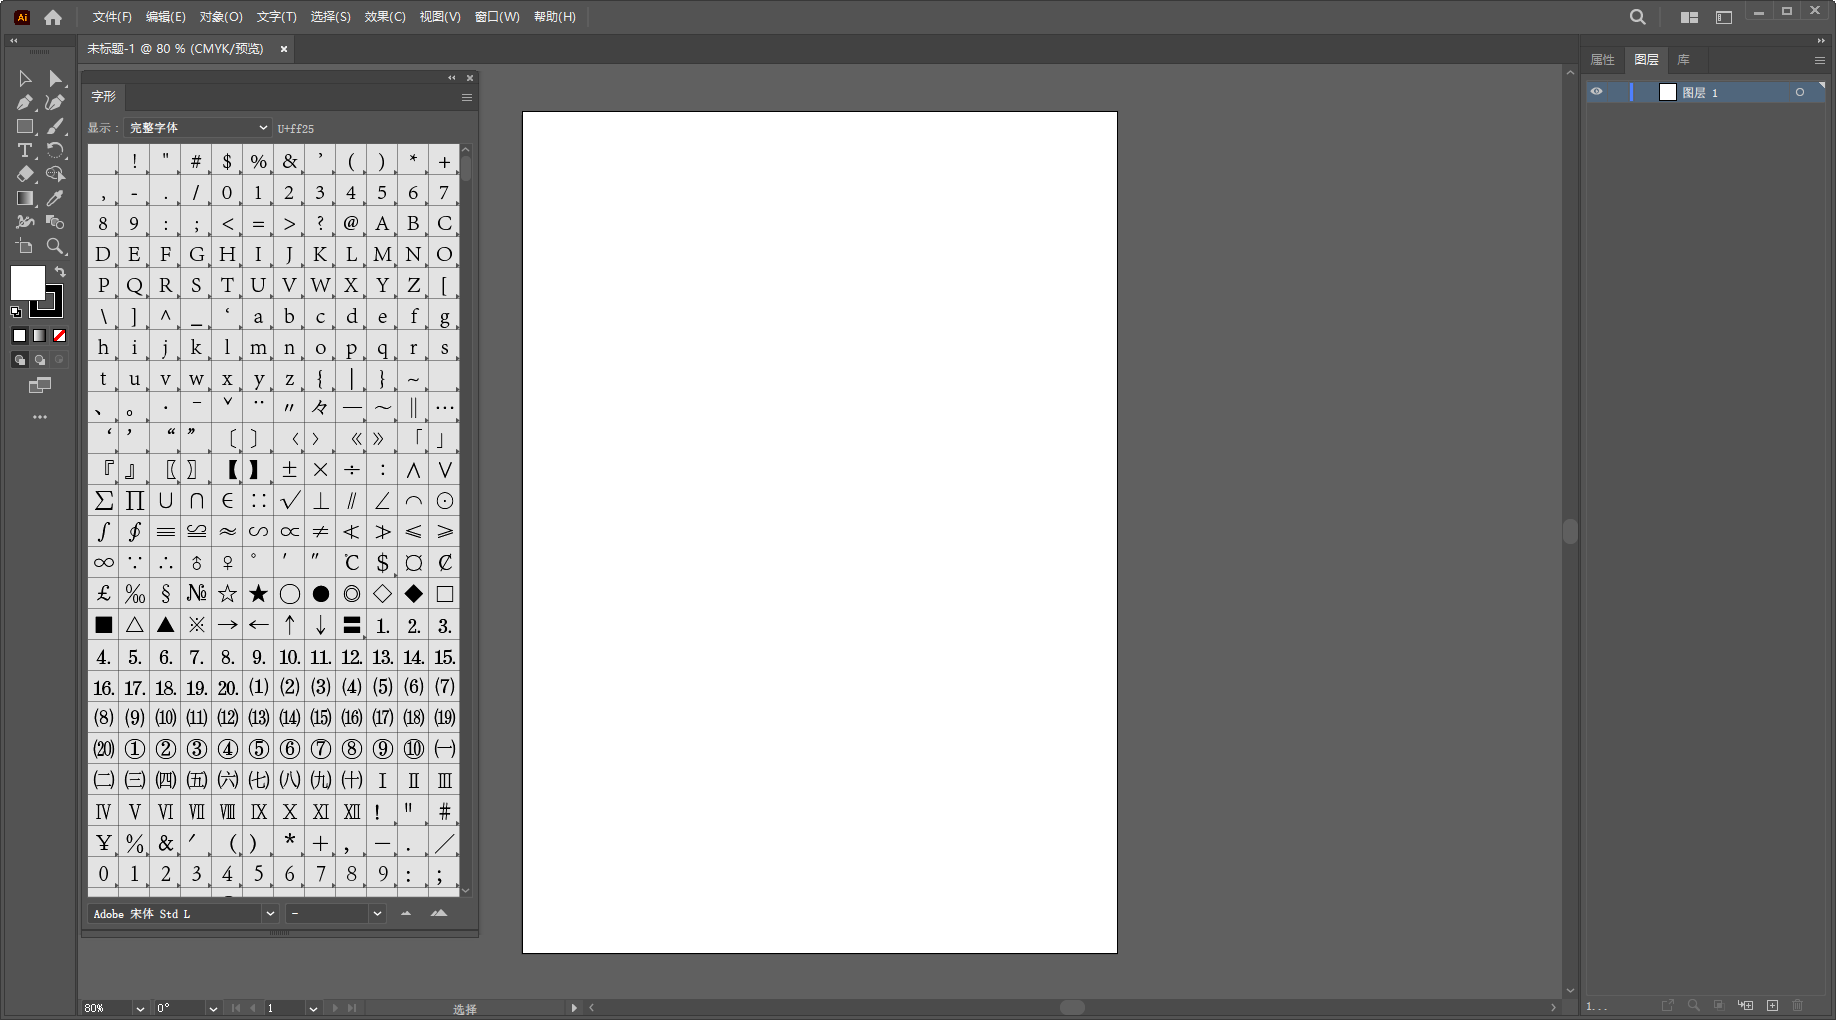Open the 完整字体 show dropdown
Screen dimensions: 1836x1020
click(198, 128)
